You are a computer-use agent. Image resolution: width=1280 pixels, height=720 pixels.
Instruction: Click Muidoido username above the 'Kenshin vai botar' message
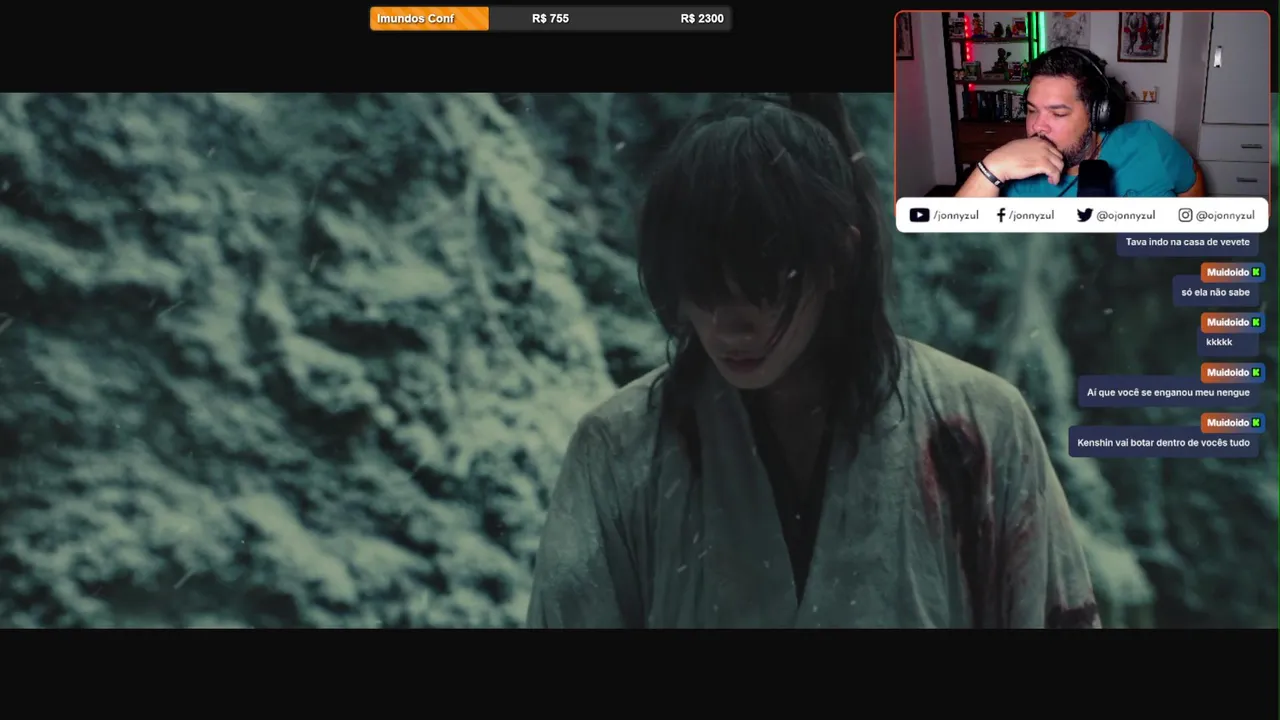click(x=1228, y=422)
